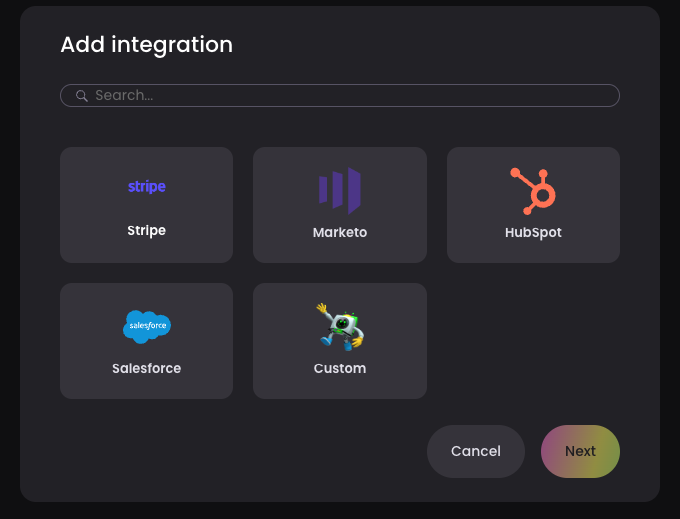The image size is (680, 519).
Task: Click the Custom robot mascot icon
Action: point(340,327)
